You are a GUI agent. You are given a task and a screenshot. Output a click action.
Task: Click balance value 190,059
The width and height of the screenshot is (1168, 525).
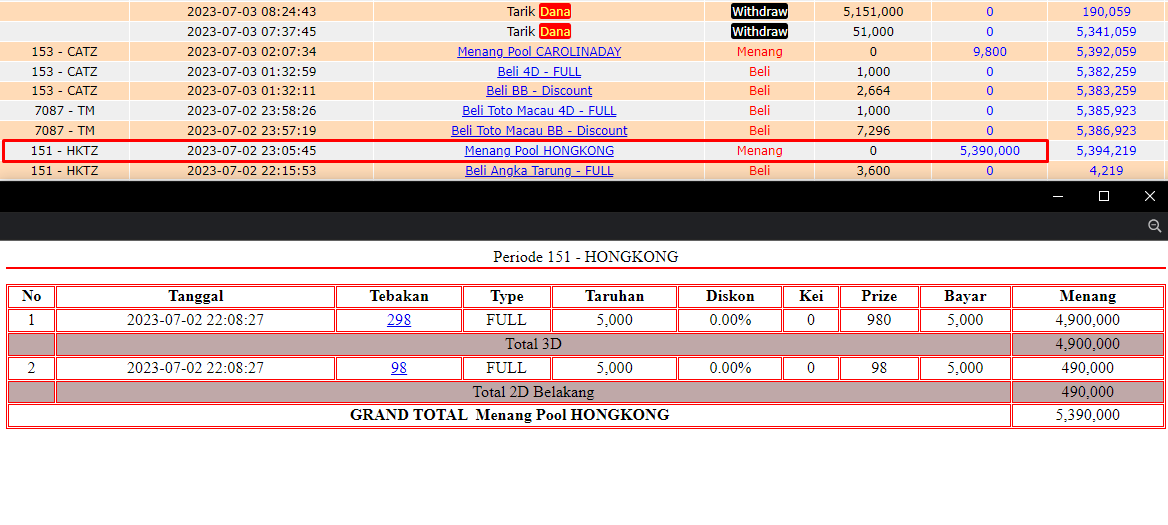coord(1106,12)
